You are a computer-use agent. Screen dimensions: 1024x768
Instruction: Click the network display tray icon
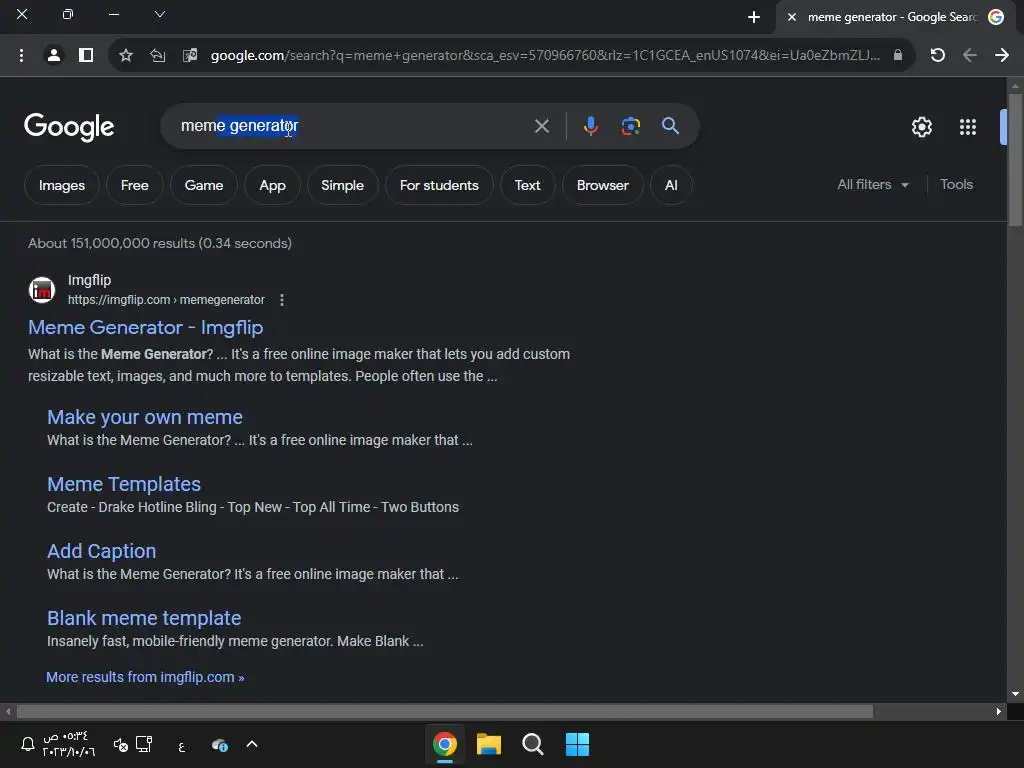point(144,744)
